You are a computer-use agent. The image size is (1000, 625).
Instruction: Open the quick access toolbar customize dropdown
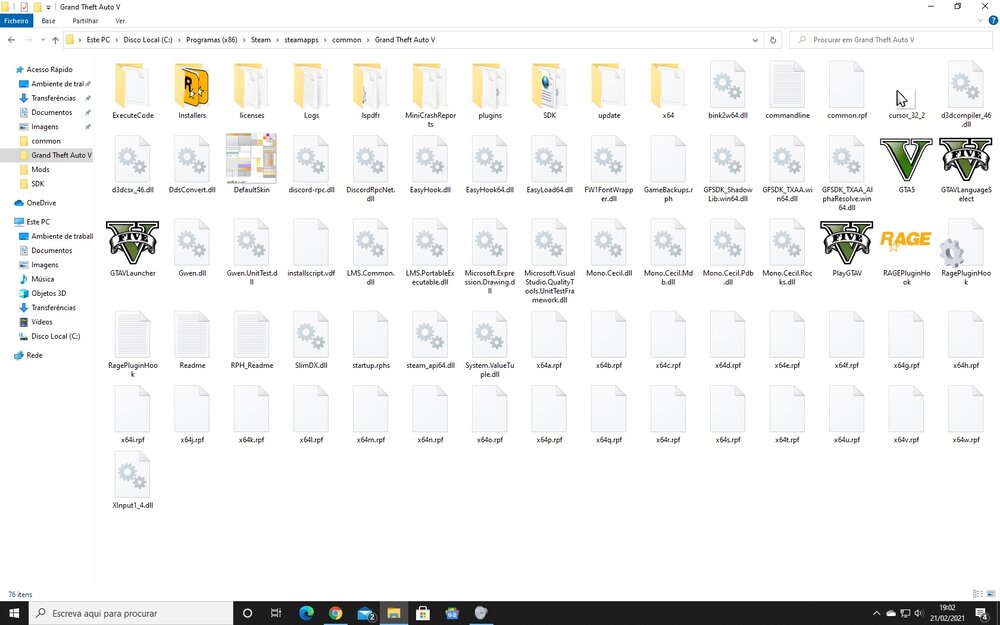coord(50,7)
